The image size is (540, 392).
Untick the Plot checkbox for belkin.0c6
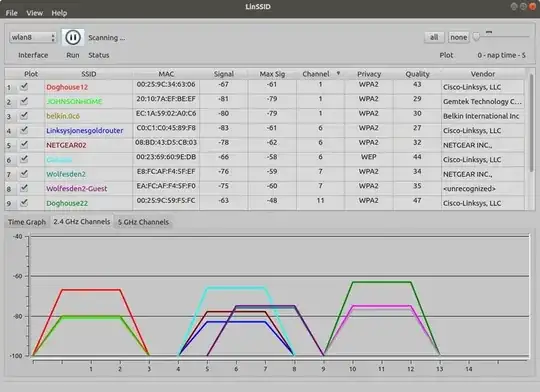[x=24, y=116]
